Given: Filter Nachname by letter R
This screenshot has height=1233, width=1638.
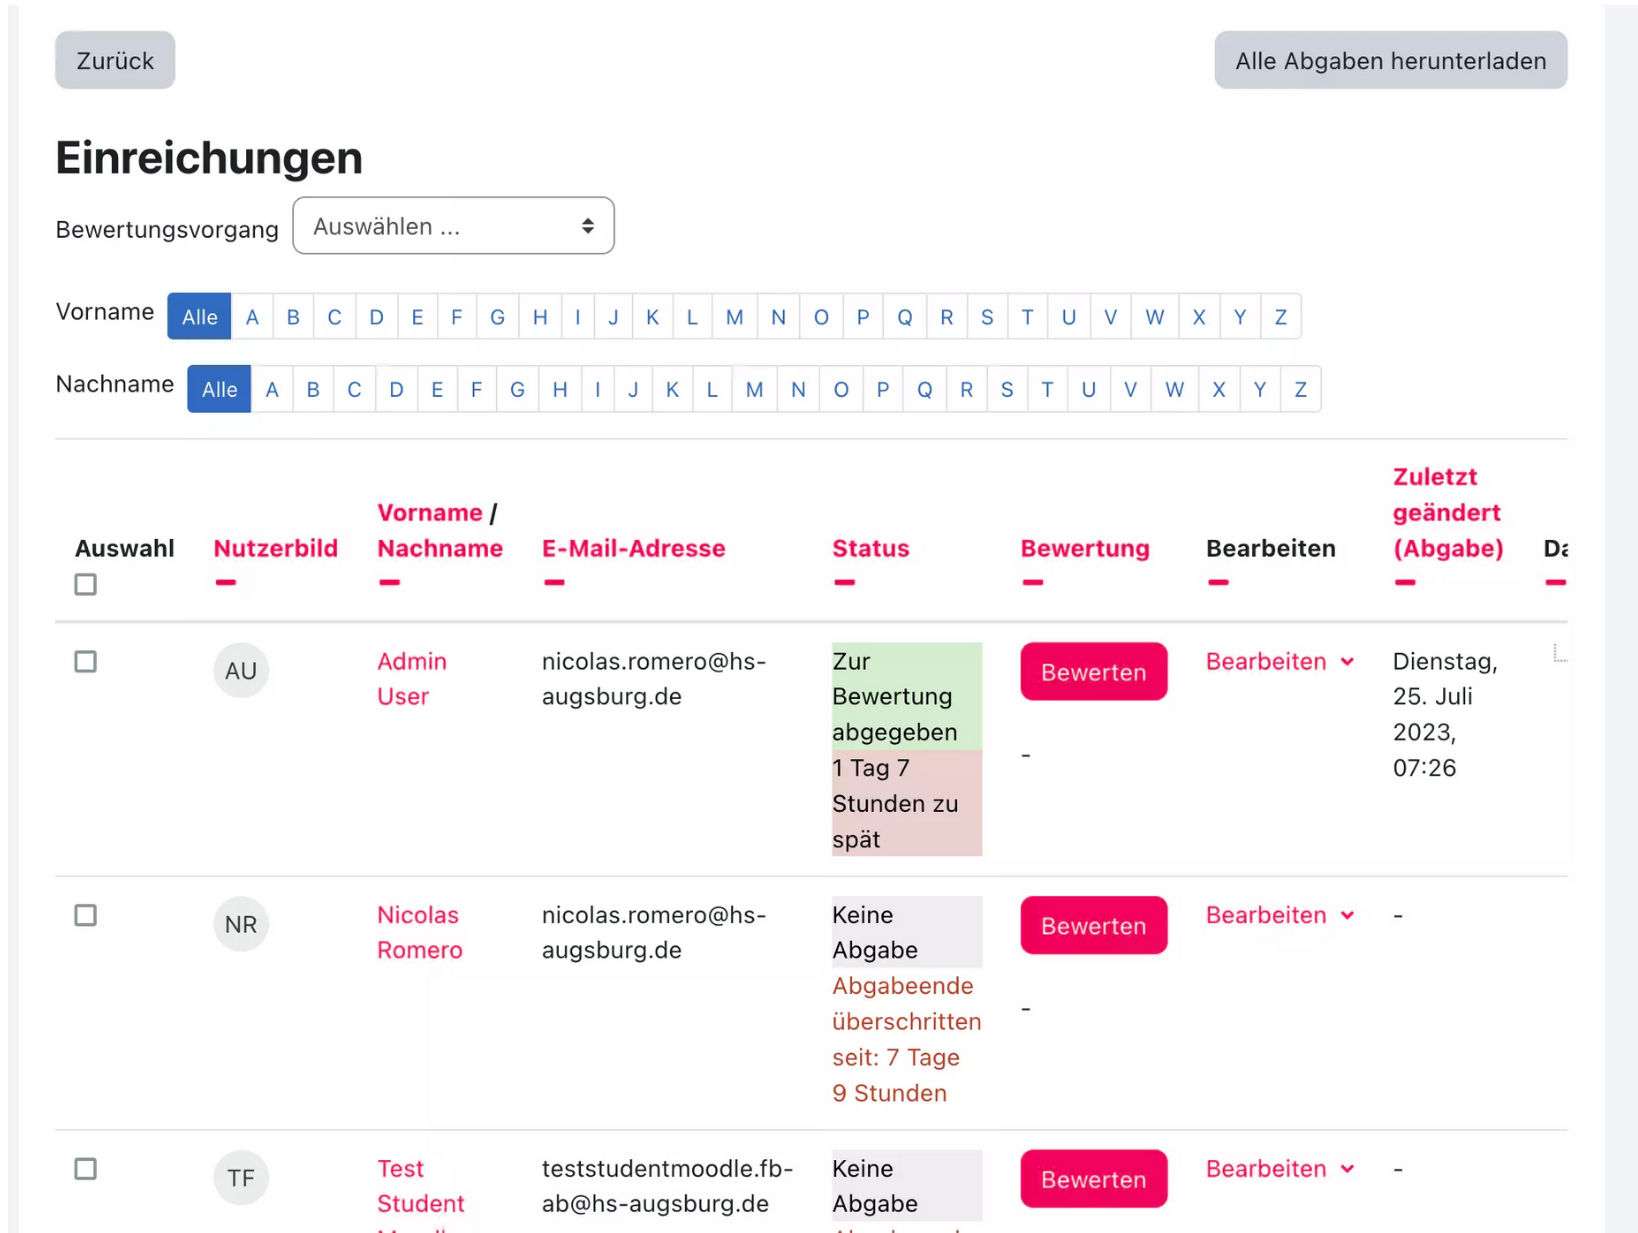Looking at the screenshot, I should [966, 389].
